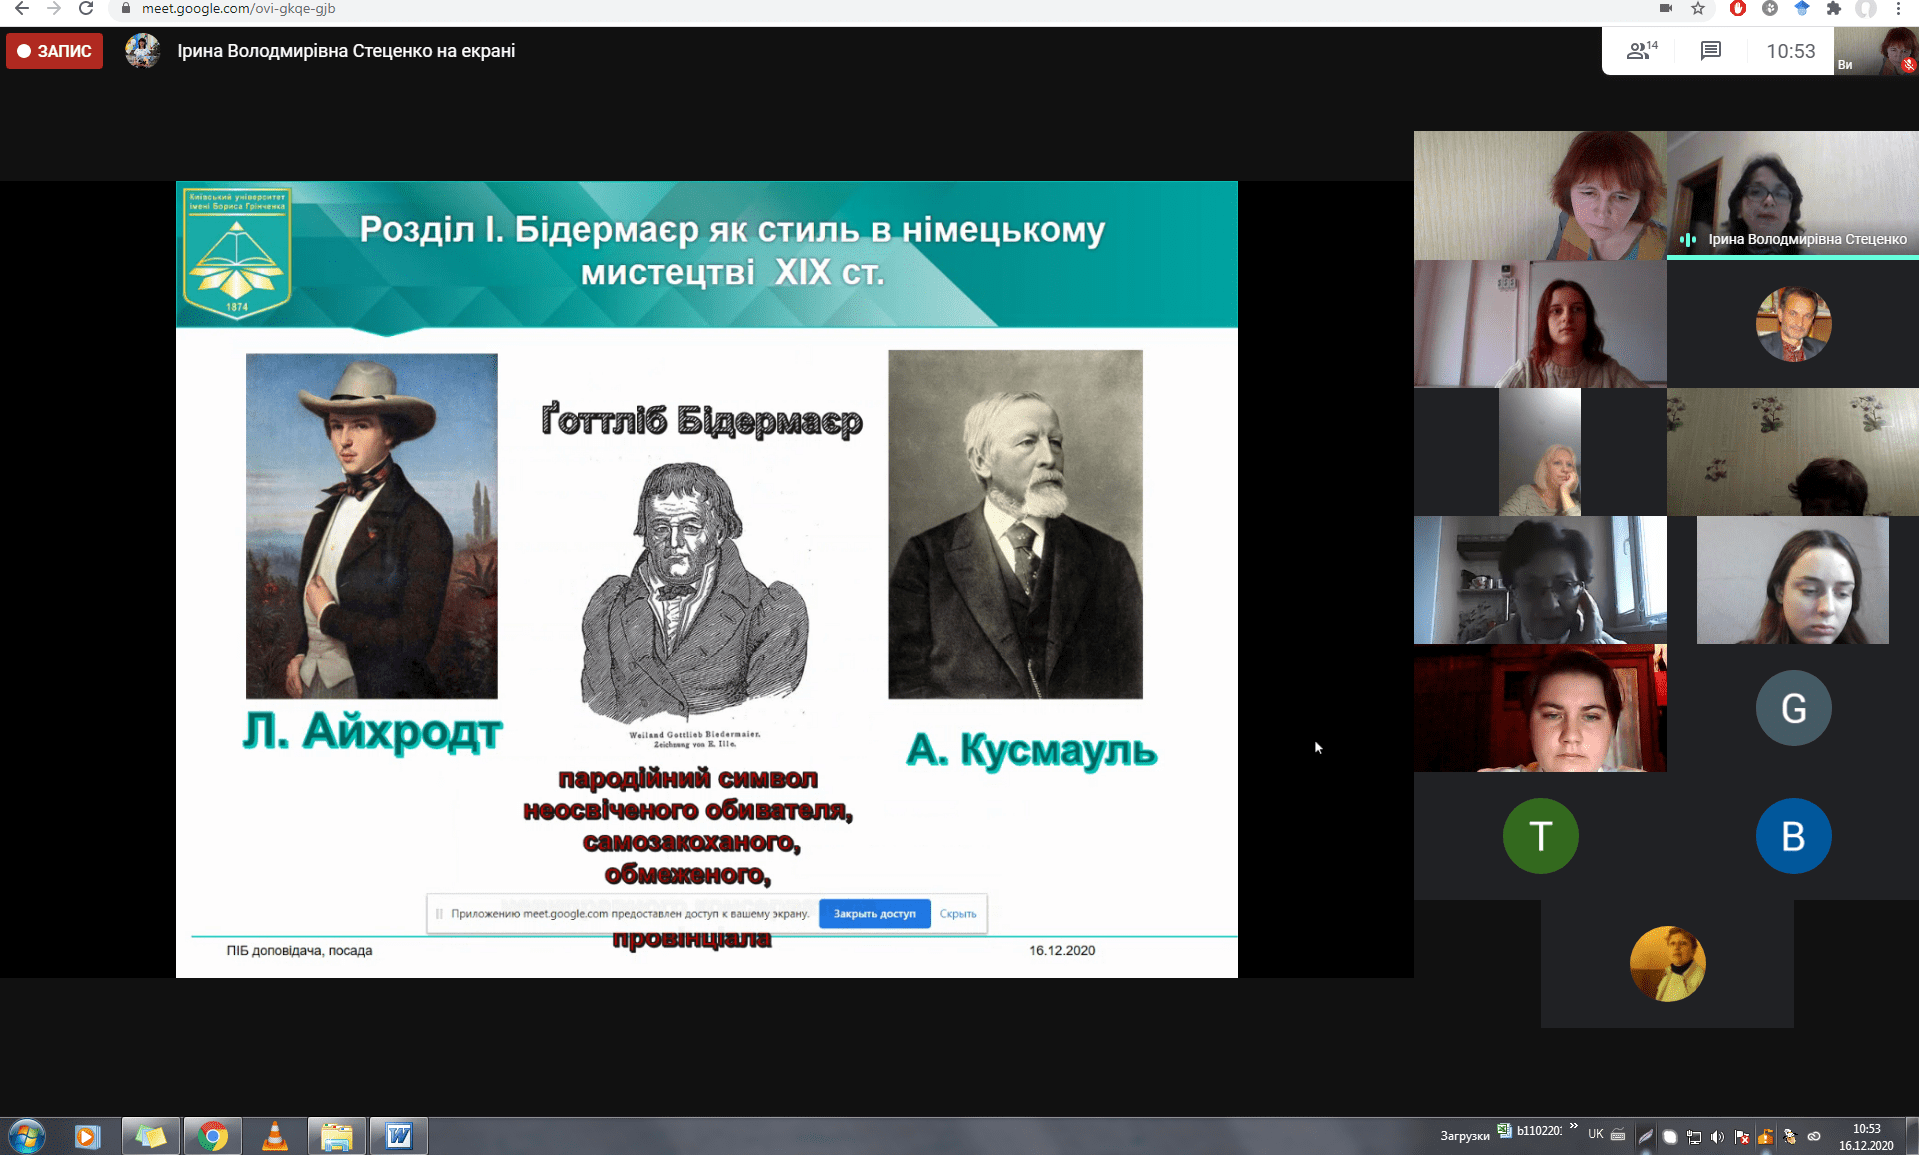This screenshot has height=1155, width=1919.
Task: Click the camera access icon in address bar
Action: click(1666, 9)
